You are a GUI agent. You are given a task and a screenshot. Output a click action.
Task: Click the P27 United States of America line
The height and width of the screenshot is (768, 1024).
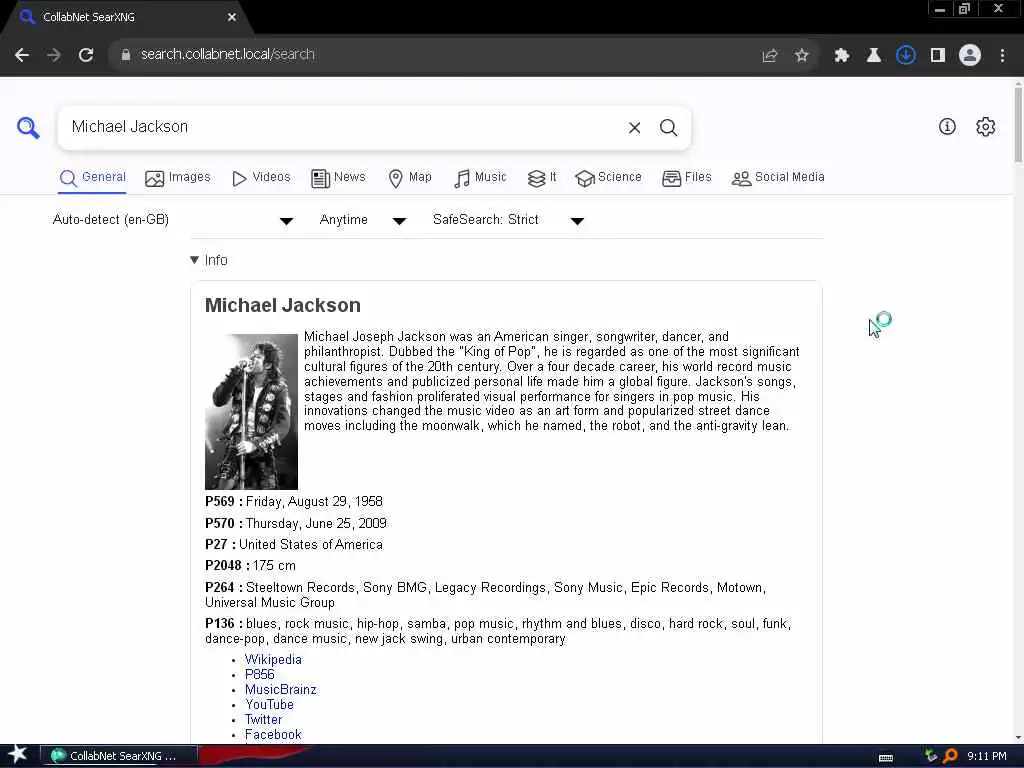(x=294, y=545)
